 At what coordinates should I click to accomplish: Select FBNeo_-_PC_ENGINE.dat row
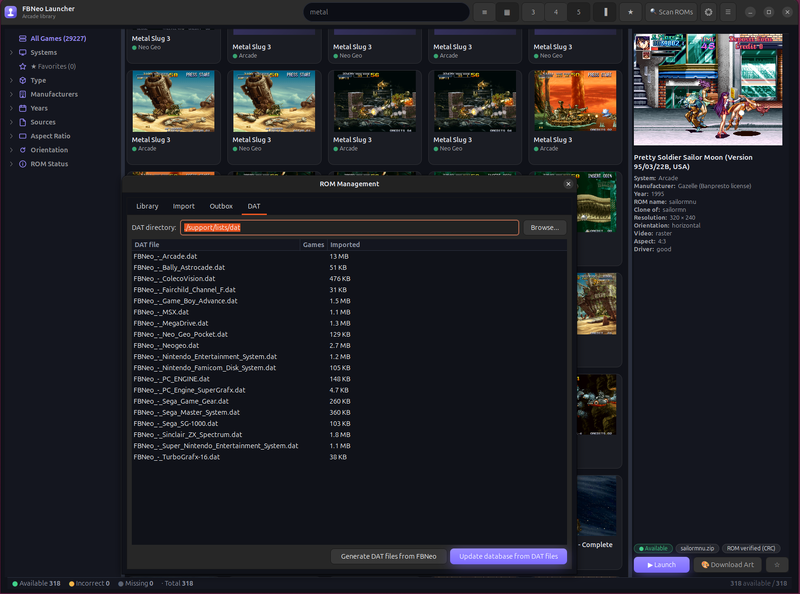pos(349,379)
